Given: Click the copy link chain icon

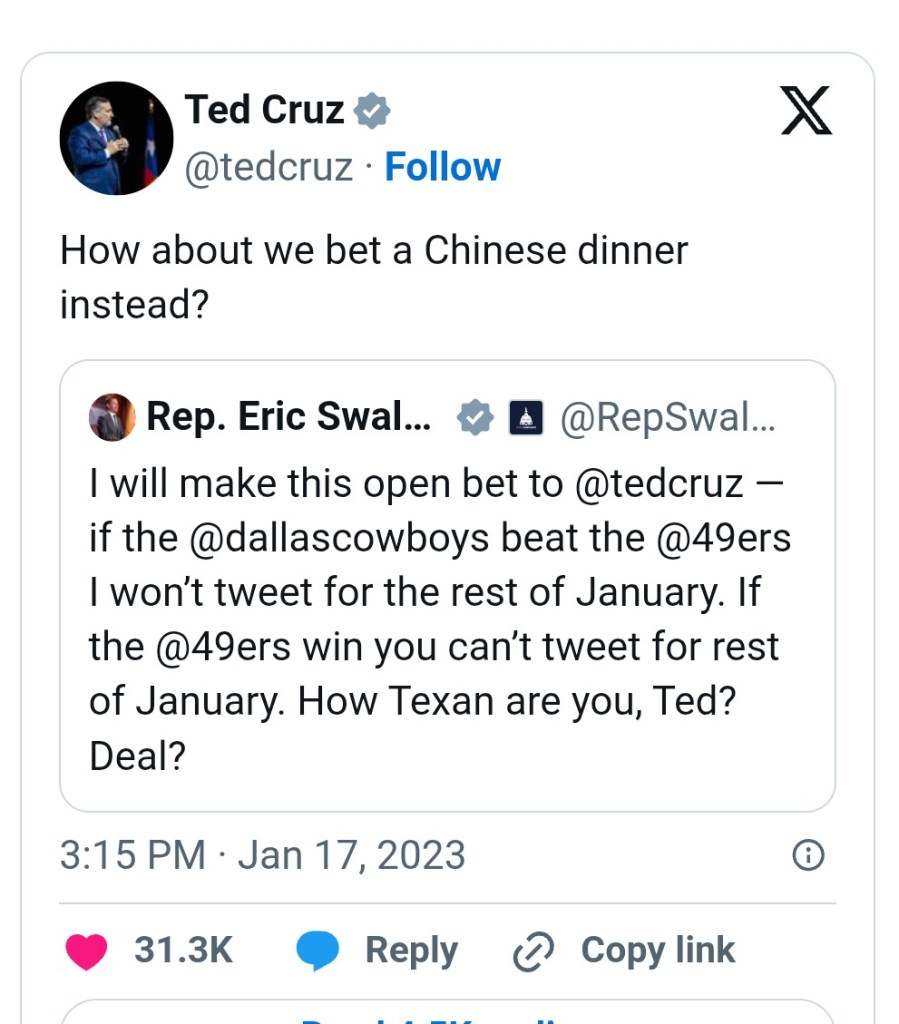Looking at the screenshot, I should (x=533, y=952).
